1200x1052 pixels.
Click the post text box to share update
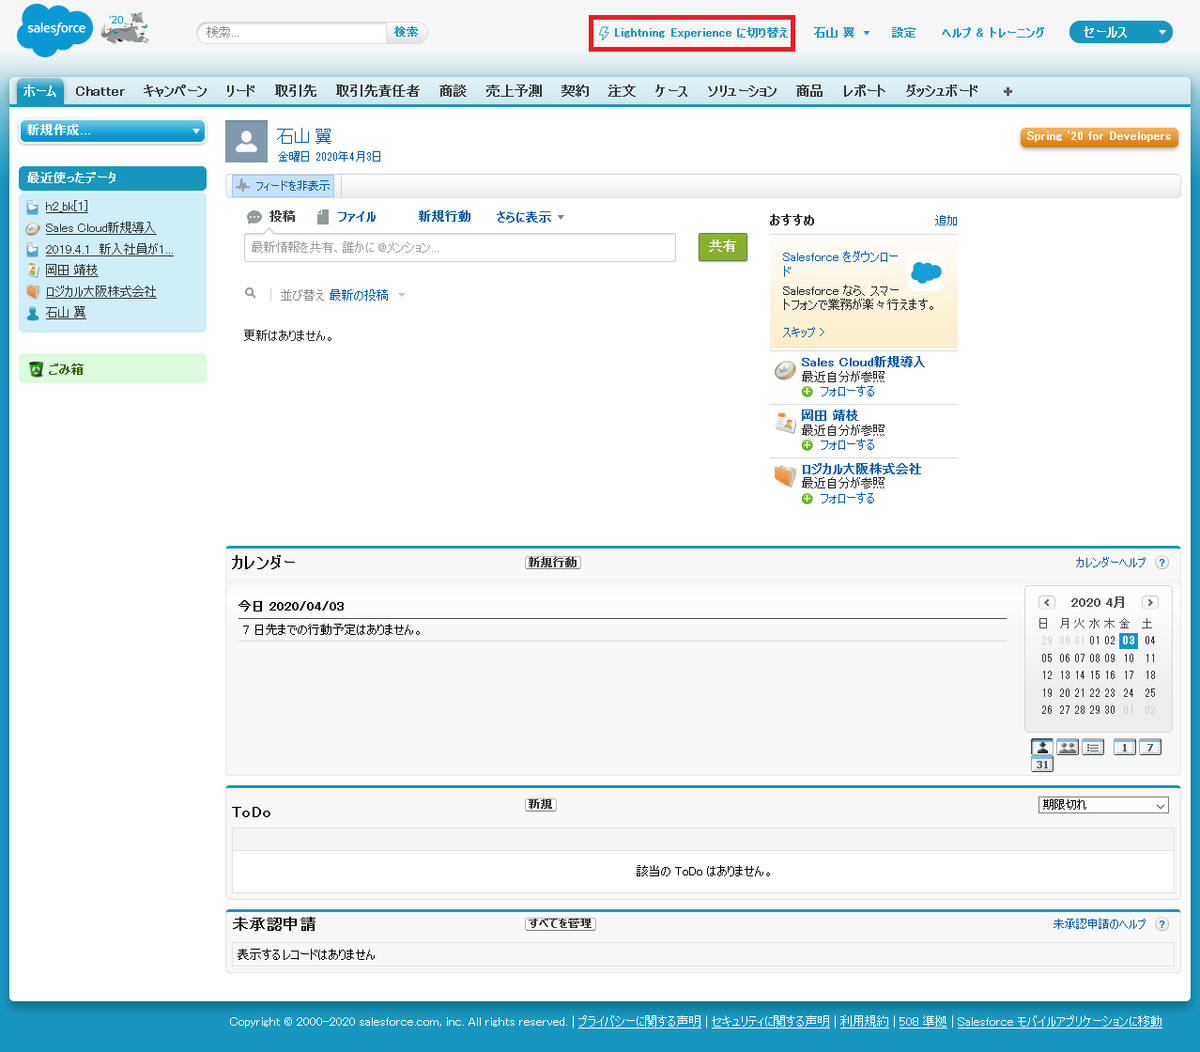pos(460,247)
